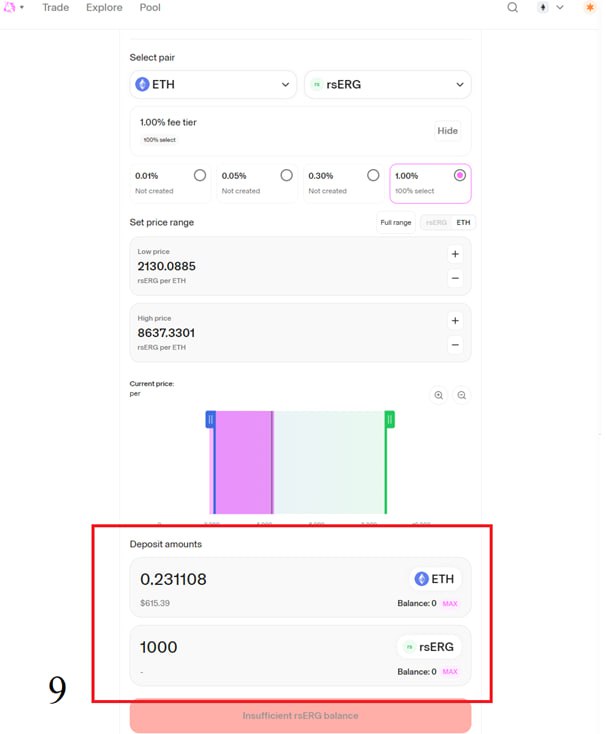Click the blue left range handle
This screenshot has width=606, height=734.
coord(210,419)
